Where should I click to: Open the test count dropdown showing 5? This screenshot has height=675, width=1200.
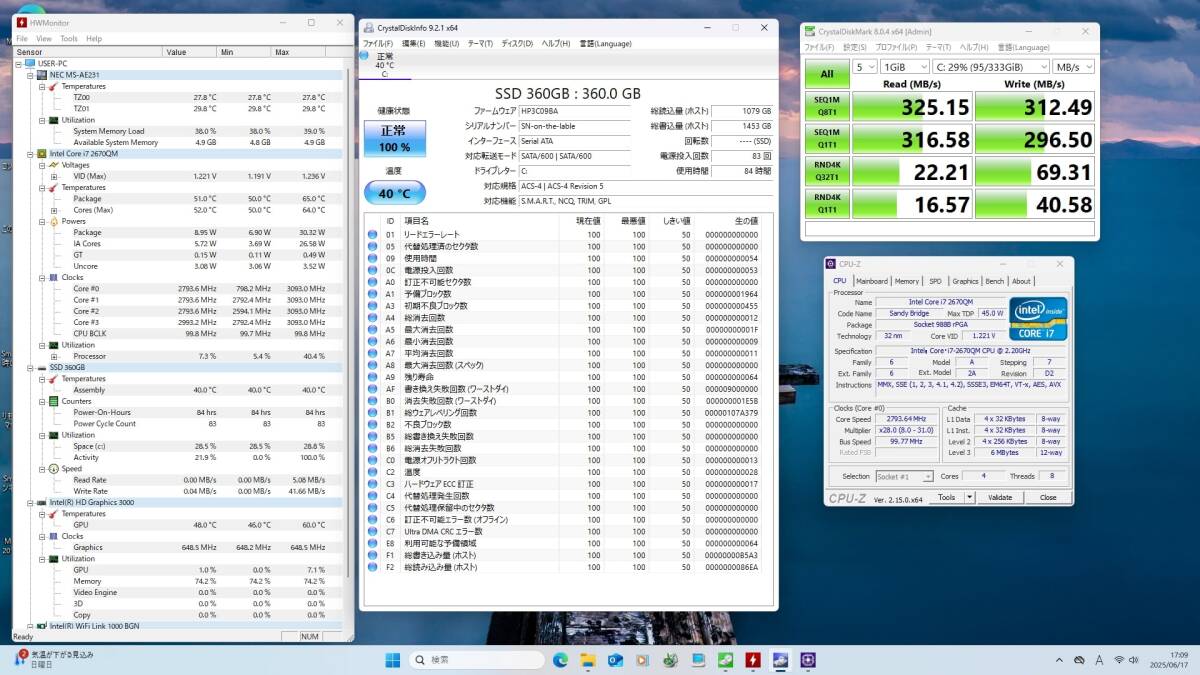pyautogui.click(x=864, y=67)
